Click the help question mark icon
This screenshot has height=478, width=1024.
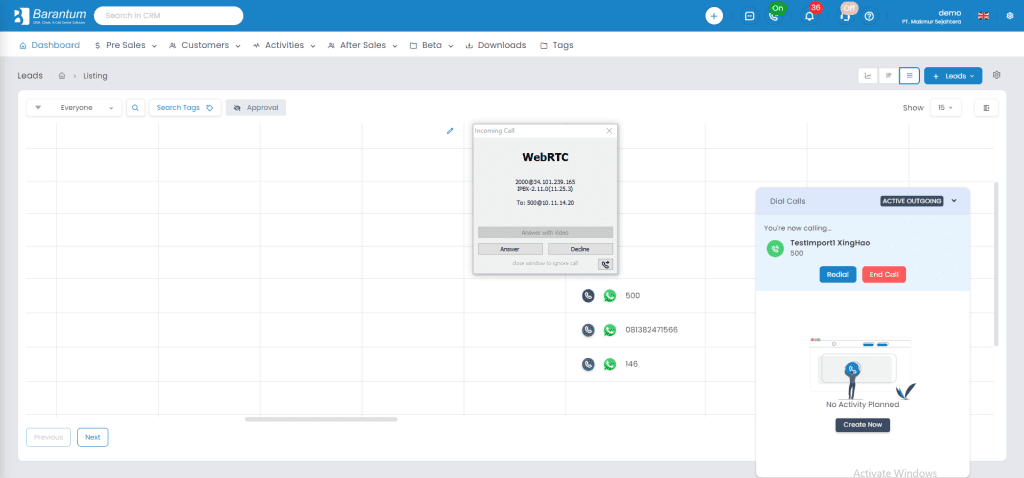pos(869,16)
